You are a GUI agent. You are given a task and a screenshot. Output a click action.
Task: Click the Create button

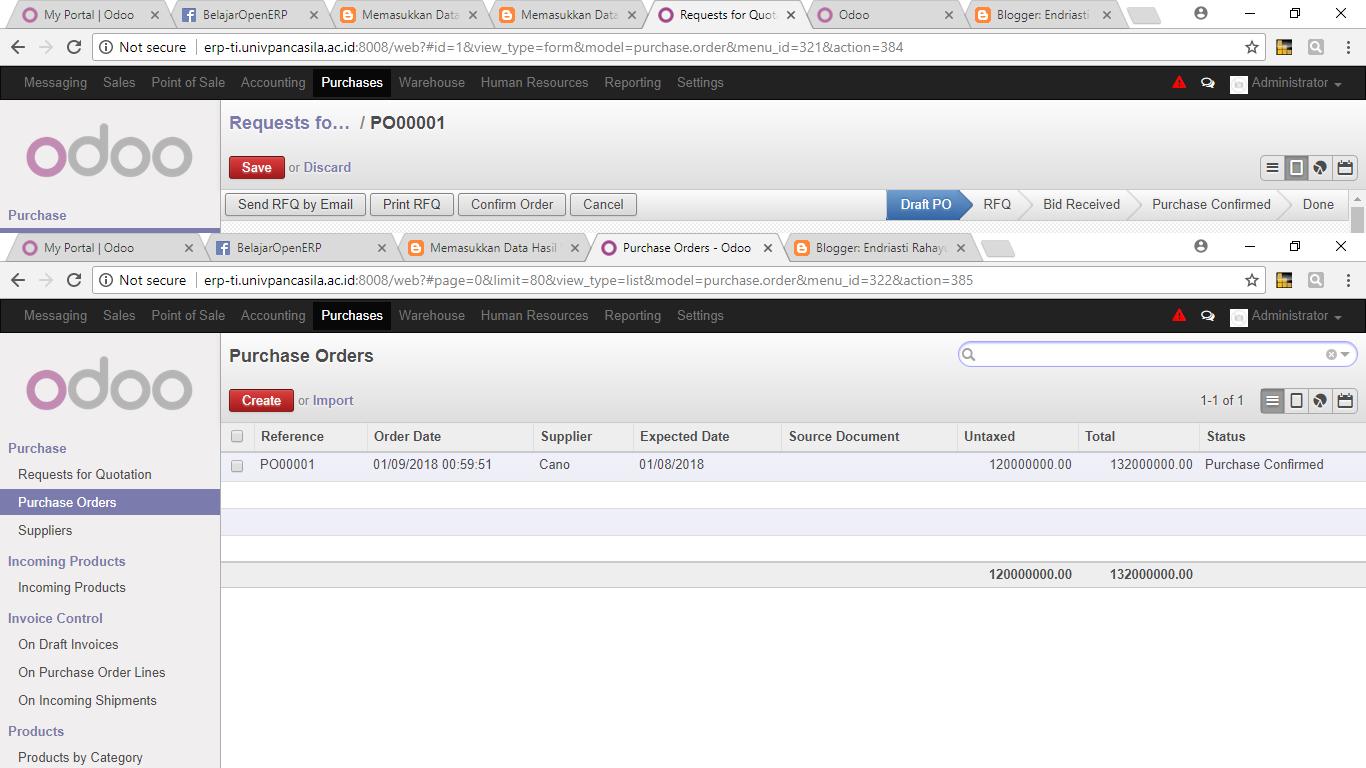[261, 401]
